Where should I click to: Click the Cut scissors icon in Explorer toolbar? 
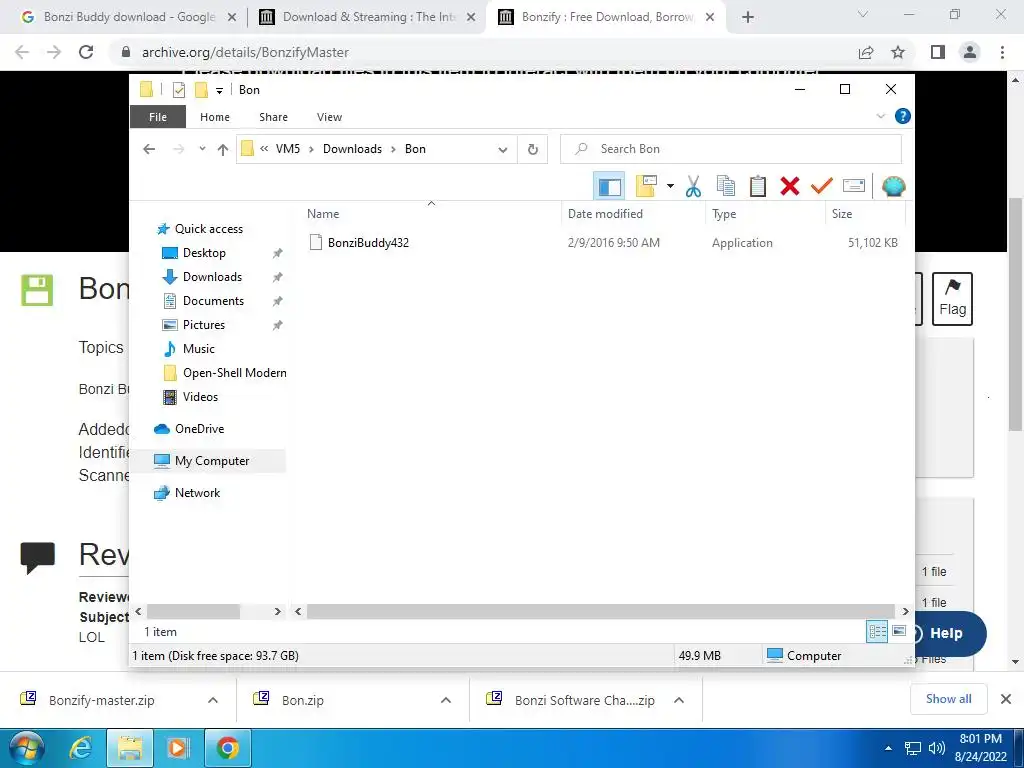(693, 186)
